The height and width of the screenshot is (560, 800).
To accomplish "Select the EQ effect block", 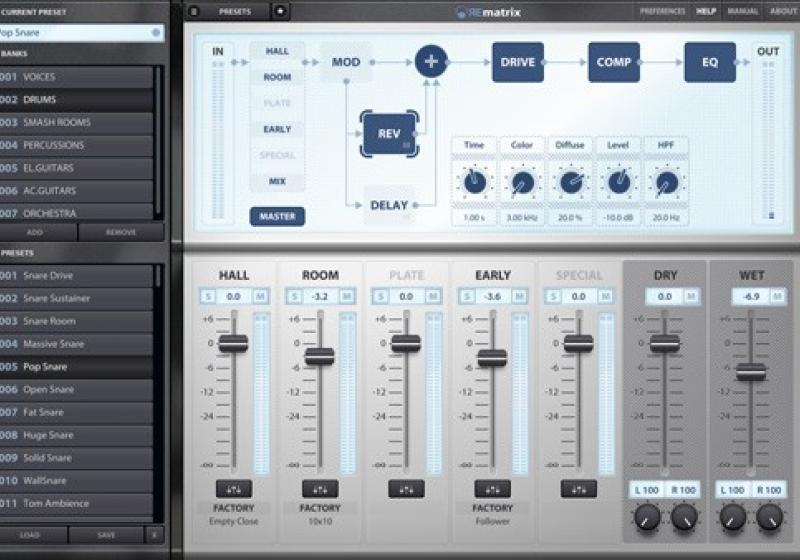I will 709,62.
